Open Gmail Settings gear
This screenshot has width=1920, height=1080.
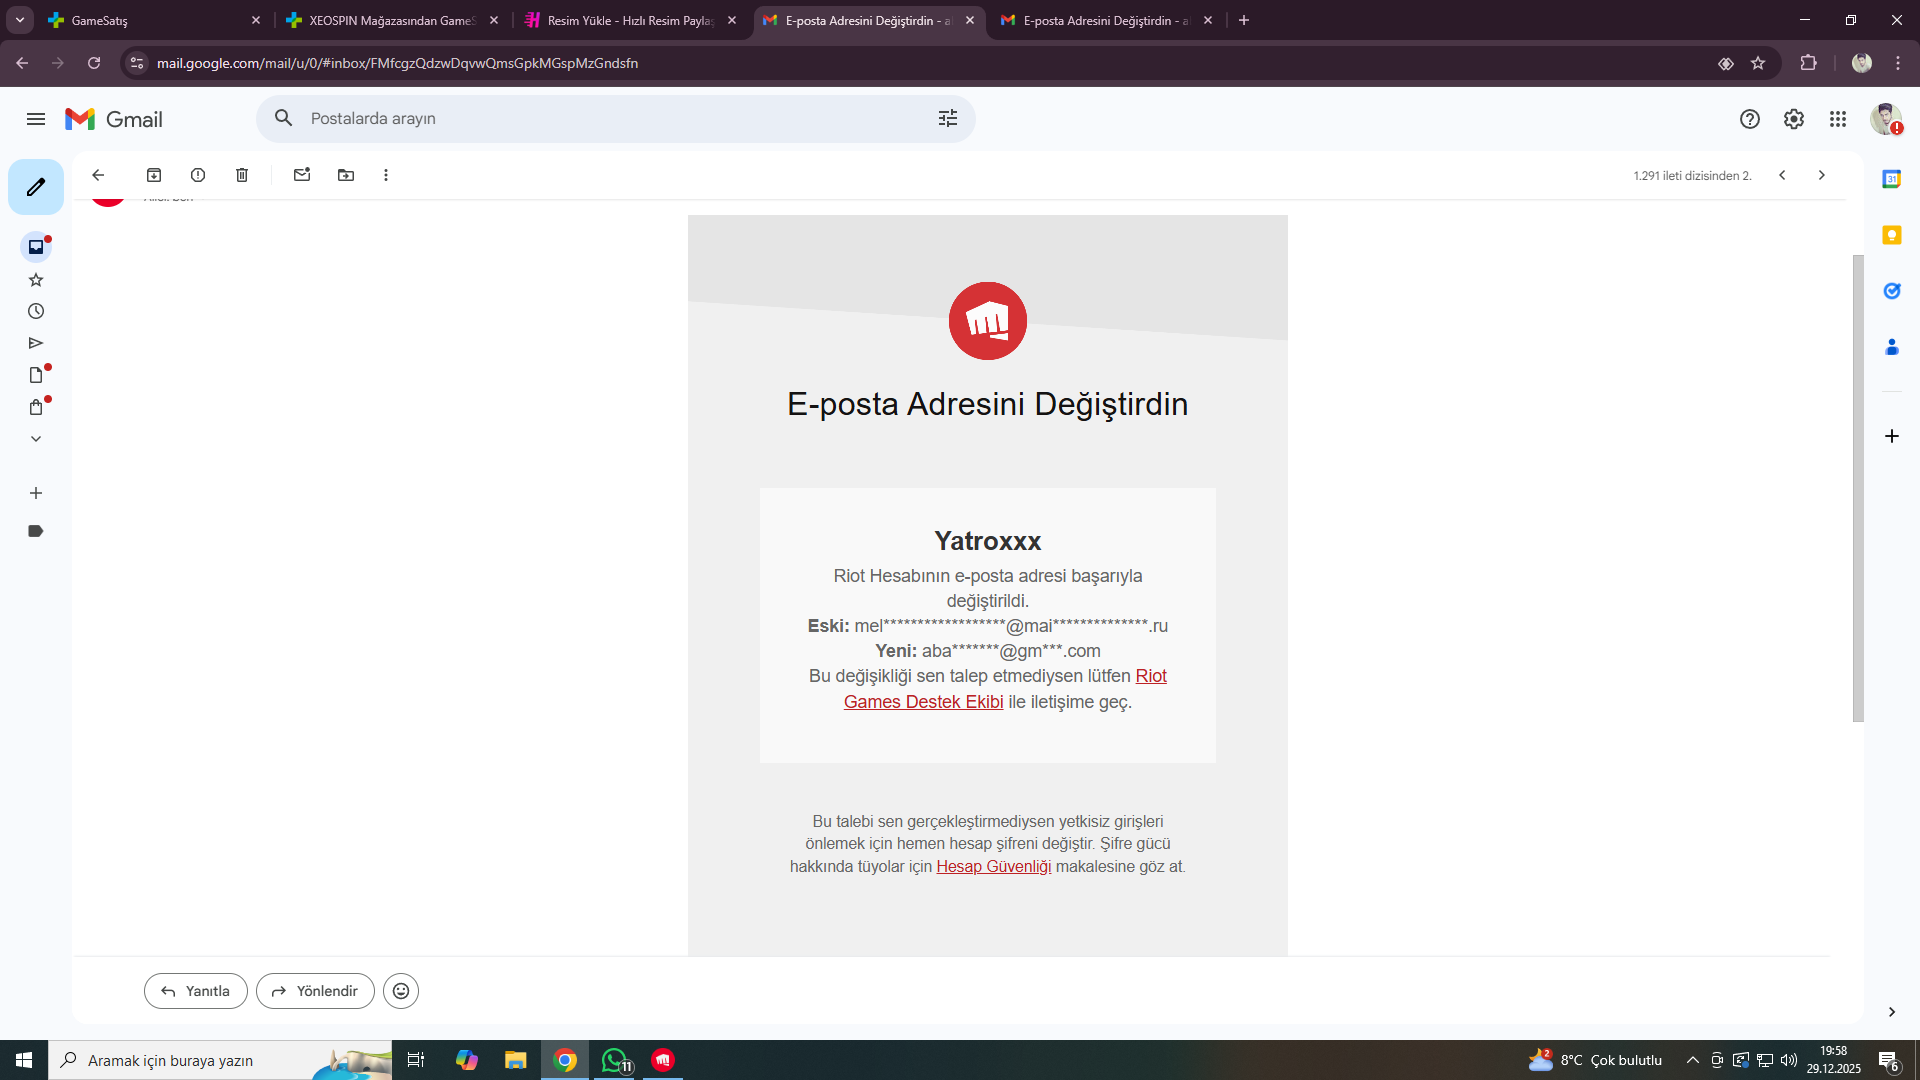pyautogui.click(x=1794, y=119)
